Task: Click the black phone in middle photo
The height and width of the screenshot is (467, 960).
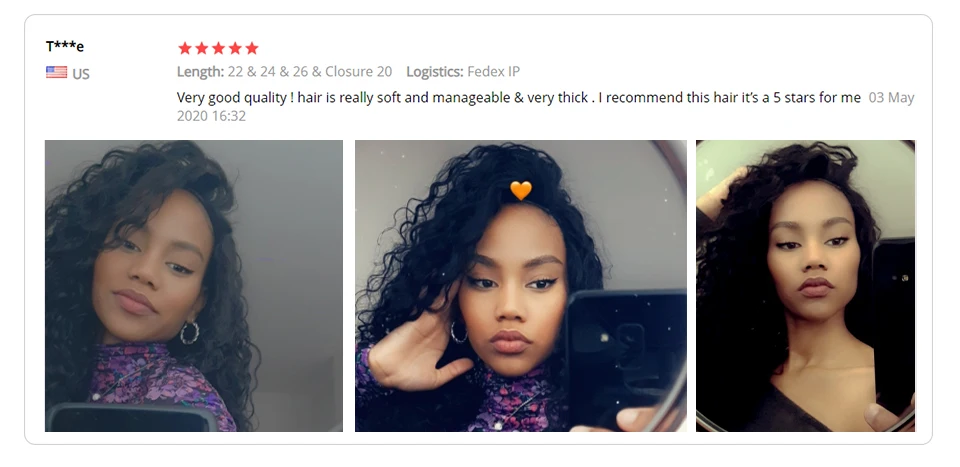Action: [x=625, y=358]
